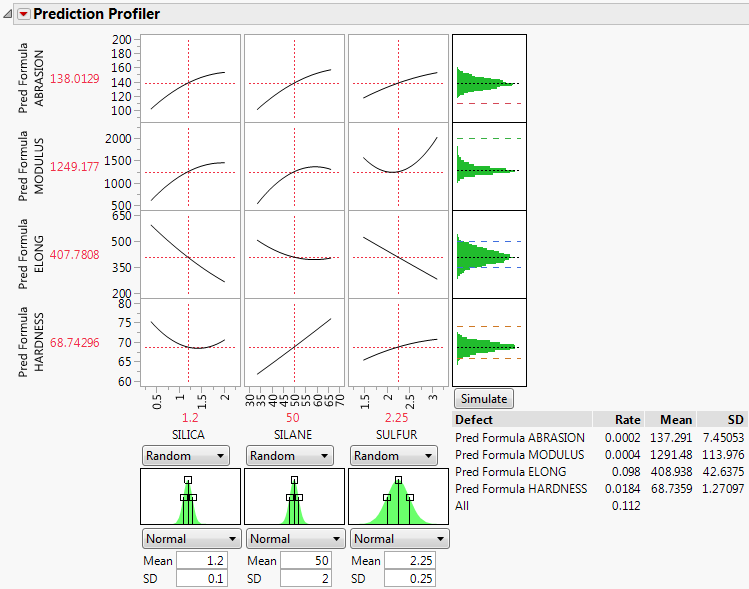The width and height of the screenshot is (749, 589).
Task: Open the Prediction Profiler red triangle menu
Action: click(x=23, y=14)
